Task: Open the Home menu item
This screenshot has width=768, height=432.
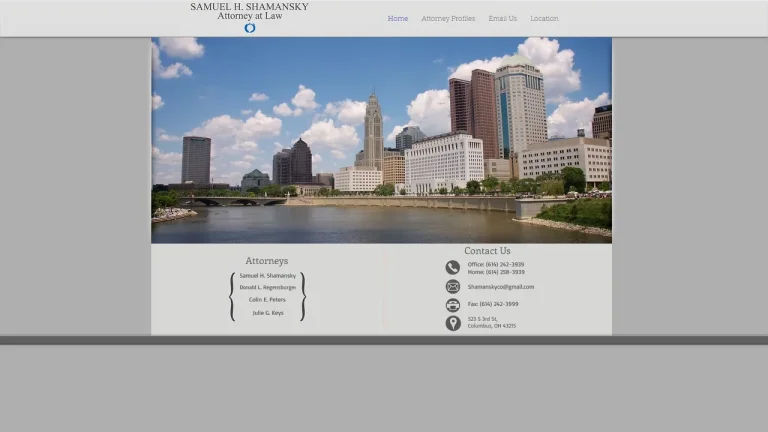Action: coord(398,18)
